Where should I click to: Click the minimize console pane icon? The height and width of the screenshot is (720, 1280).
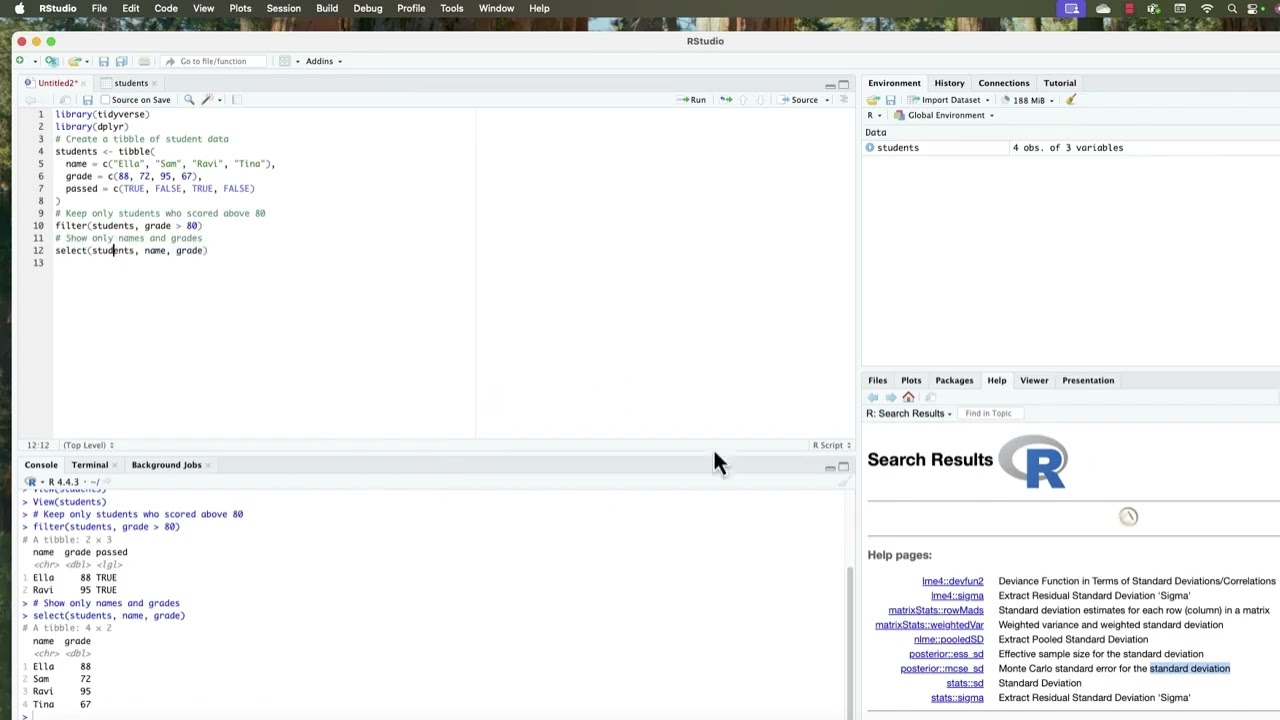829,467
